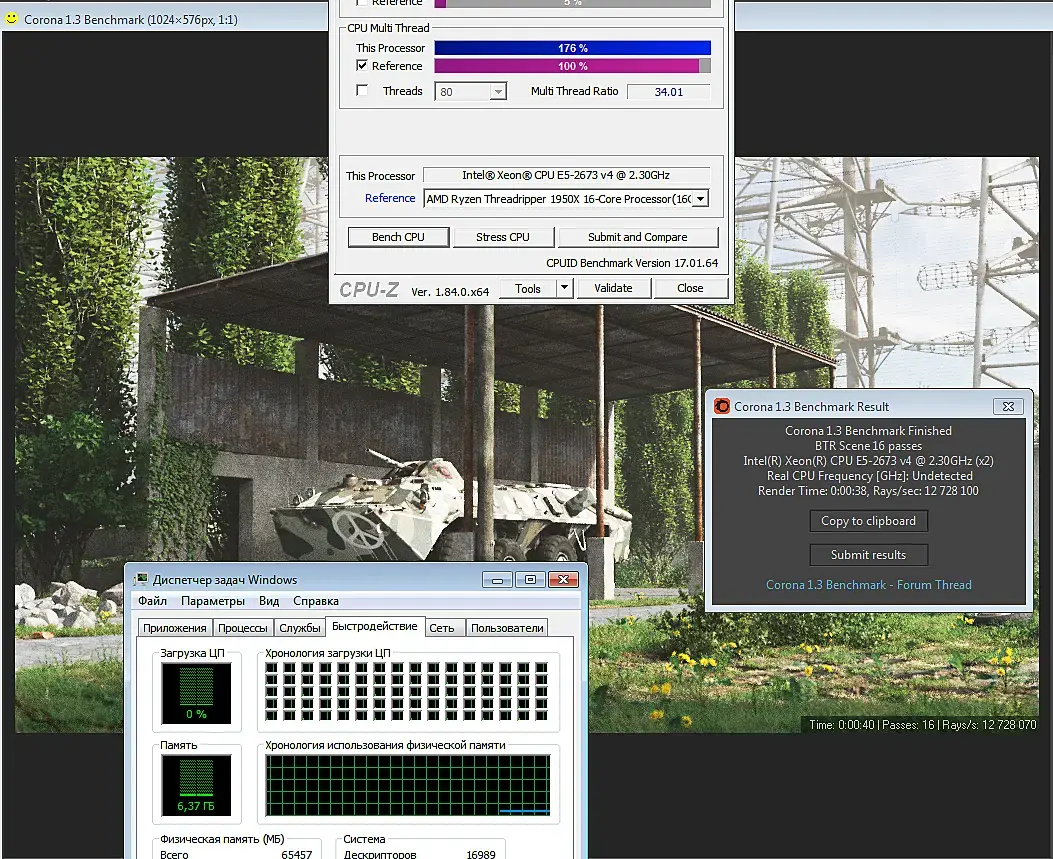The image size is (1053, 859).
Task: Click the Corona Benchmark Result dialog icon
Action: click(722, 407)
